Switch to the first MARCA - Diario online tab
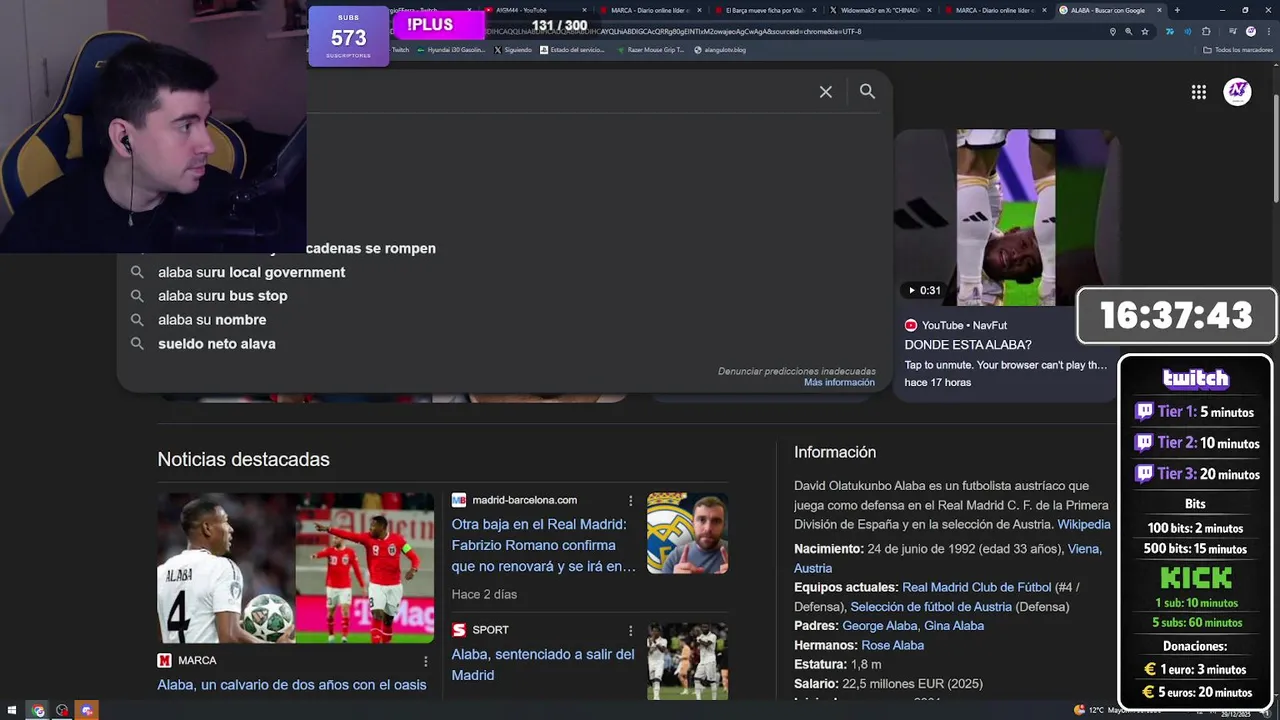The image size is (1280, 720). click(x=651, y=10)
